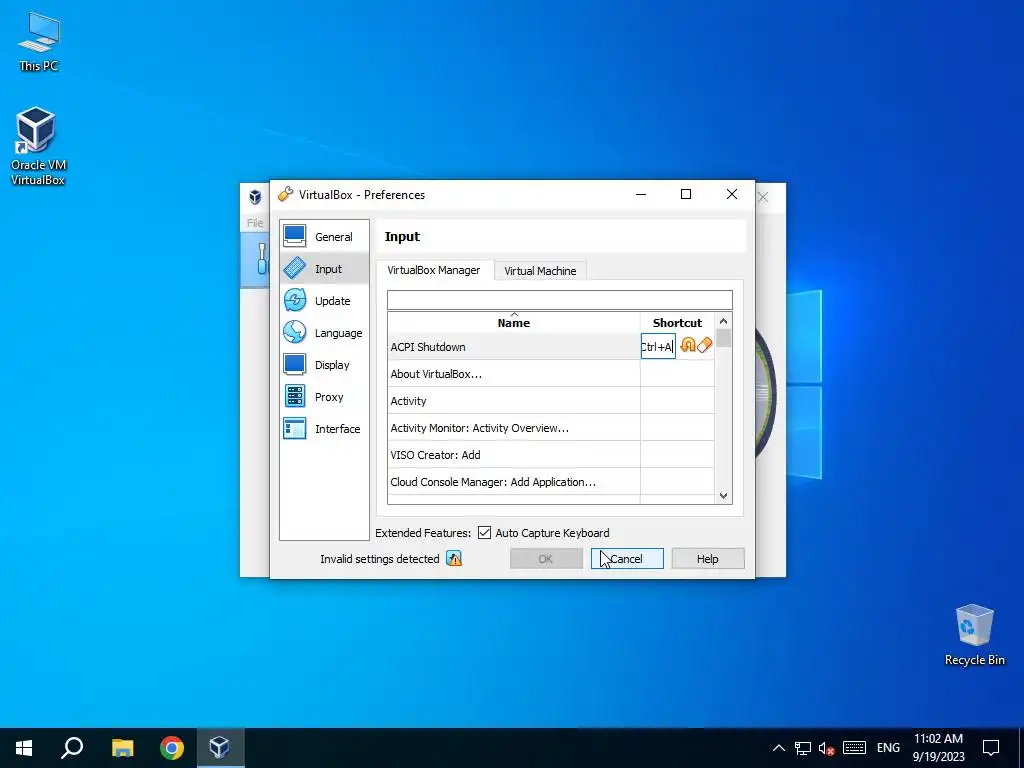Image resolution: width=1024 pixels, height=768 pixels.
Task: Select Activity Monitor: Activity Overview... row
Action: tap(551, 428)
